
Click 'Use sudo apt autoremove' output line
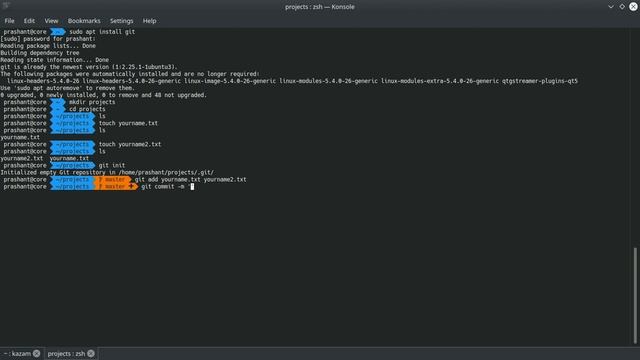(x=67, y=88)
